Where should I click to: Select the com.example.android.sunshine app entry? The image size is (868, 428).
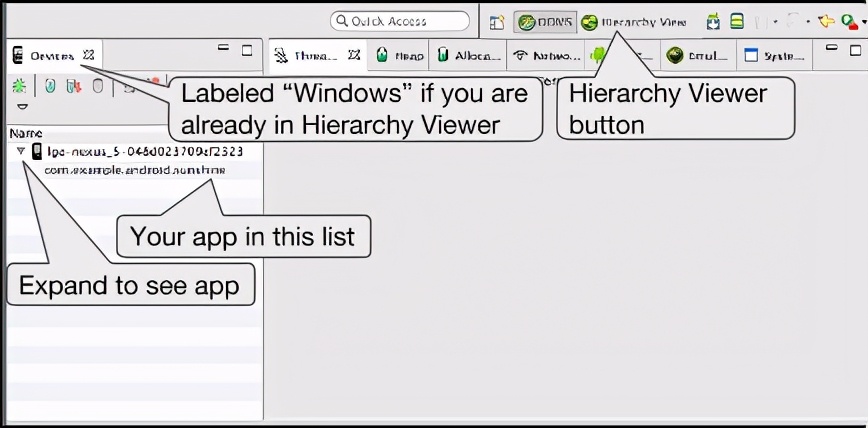point(135,170)
